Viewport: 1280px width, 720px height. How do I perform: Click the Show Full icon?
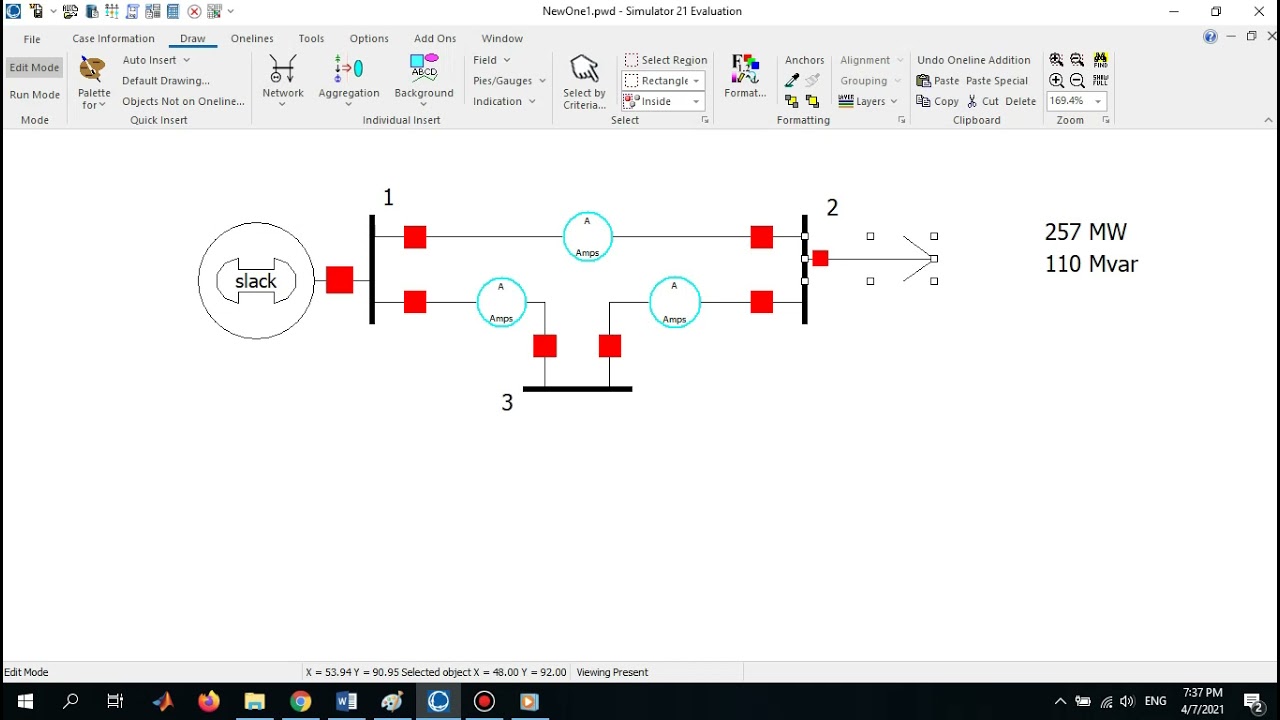click(1101, 81)
